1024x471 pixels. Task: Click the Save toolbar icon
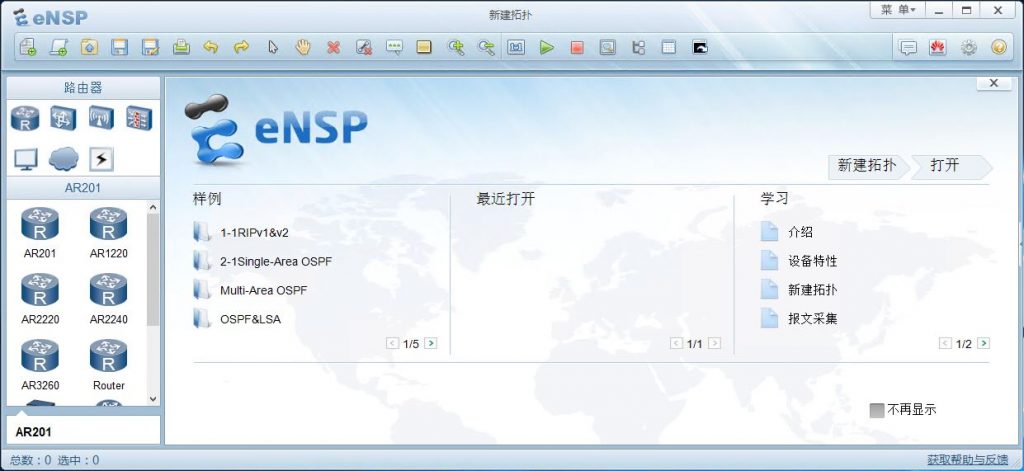click(x=120, y=47)
